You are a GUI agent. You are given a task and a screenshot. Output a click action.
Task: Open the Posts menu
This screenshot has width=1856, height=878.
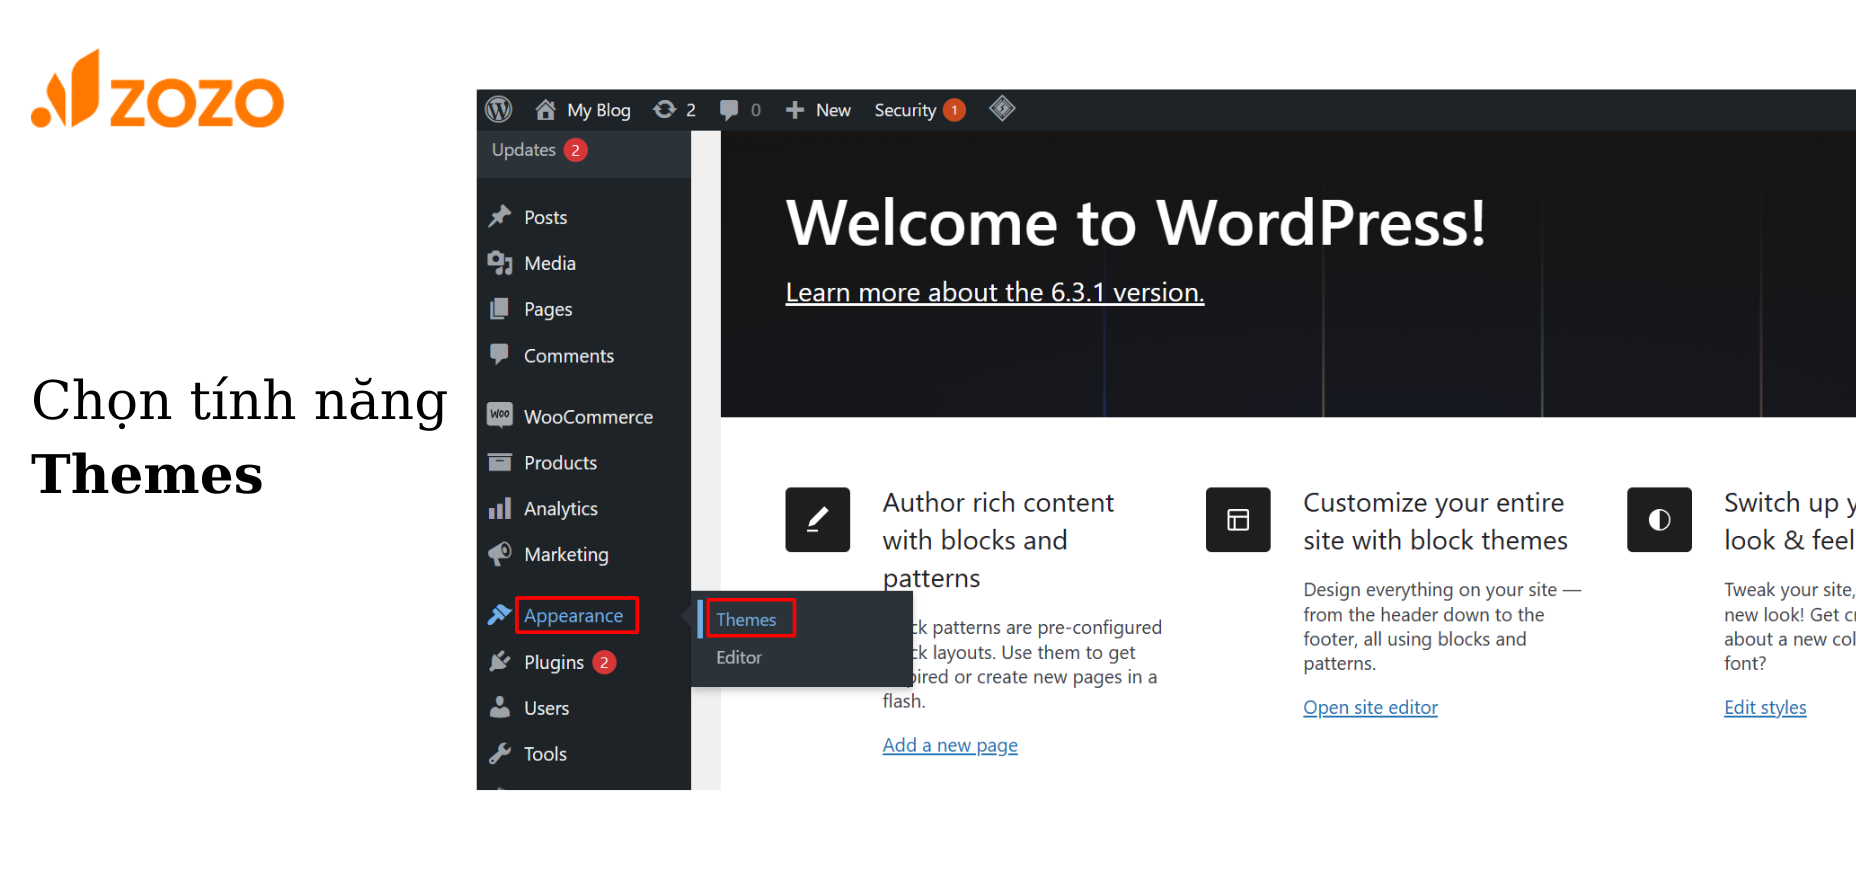pyautogui.click(x=545, y=217)
